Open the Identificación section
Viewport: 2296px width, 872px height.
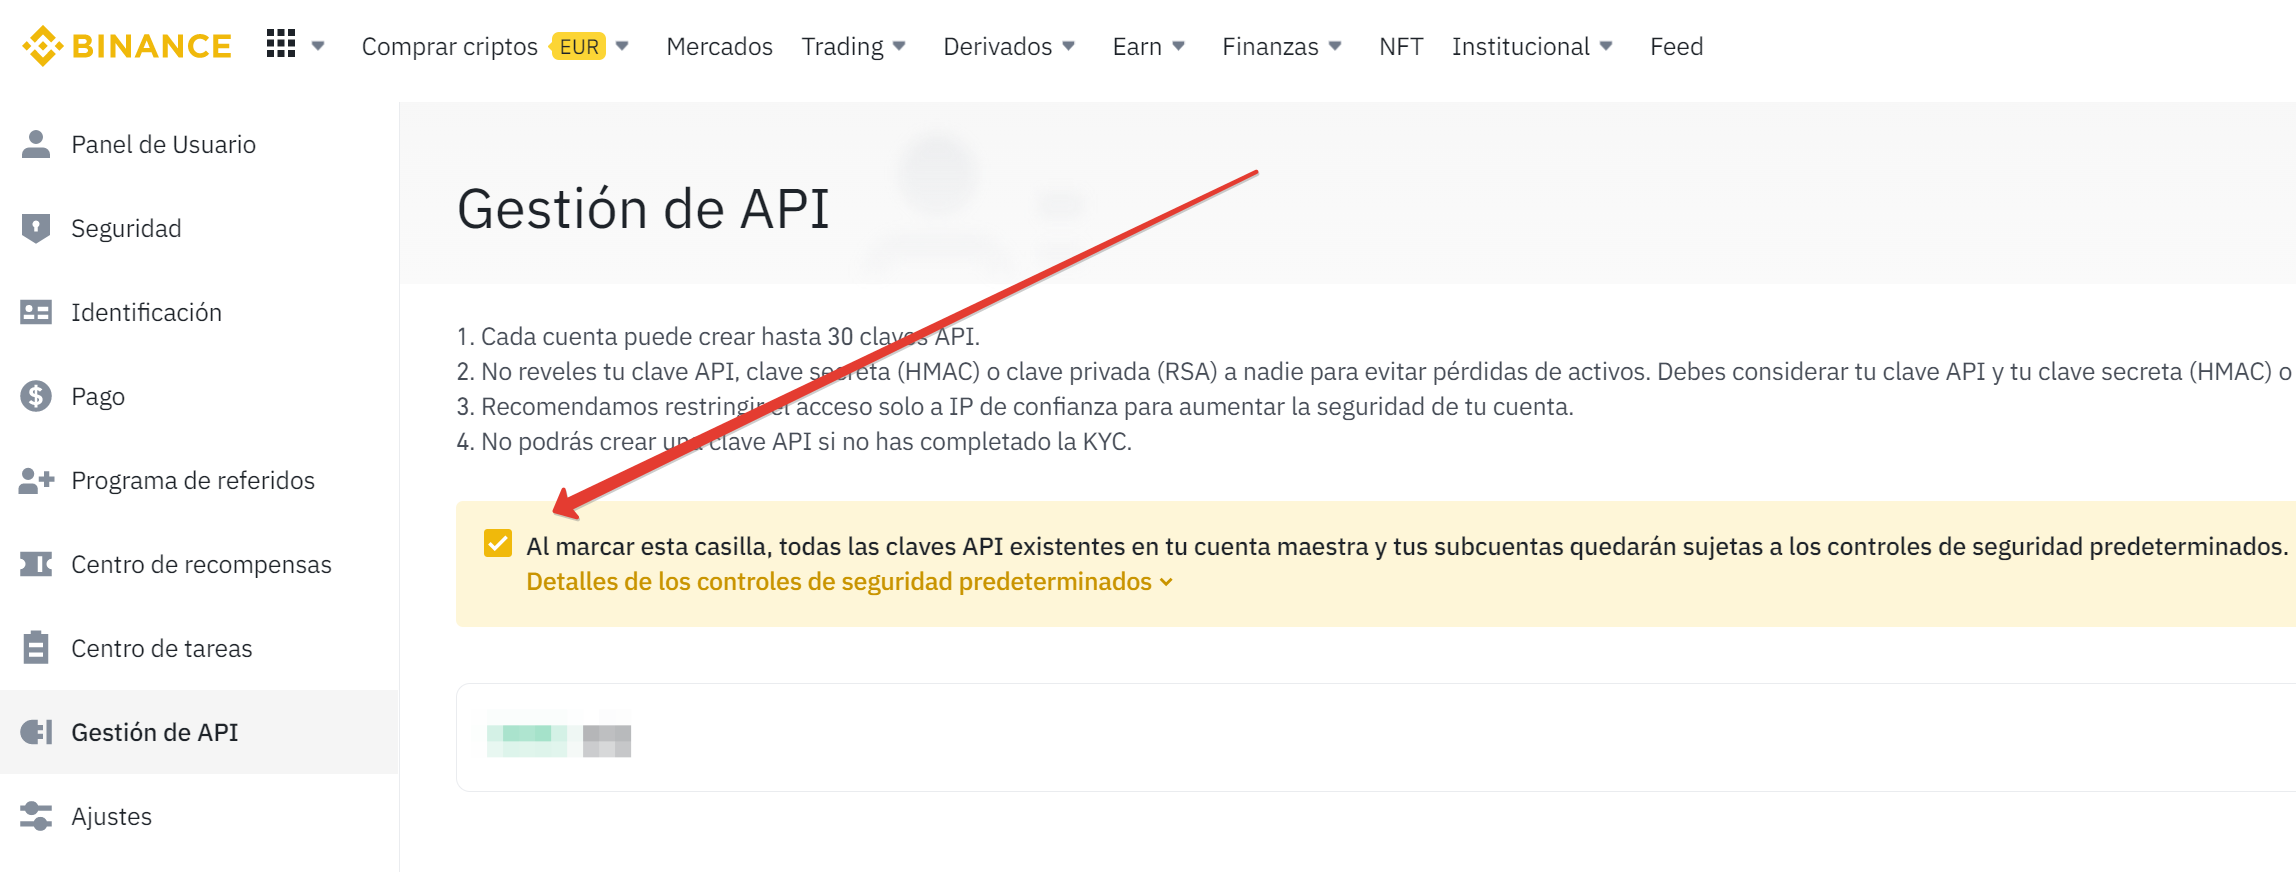tap(146, 312)
